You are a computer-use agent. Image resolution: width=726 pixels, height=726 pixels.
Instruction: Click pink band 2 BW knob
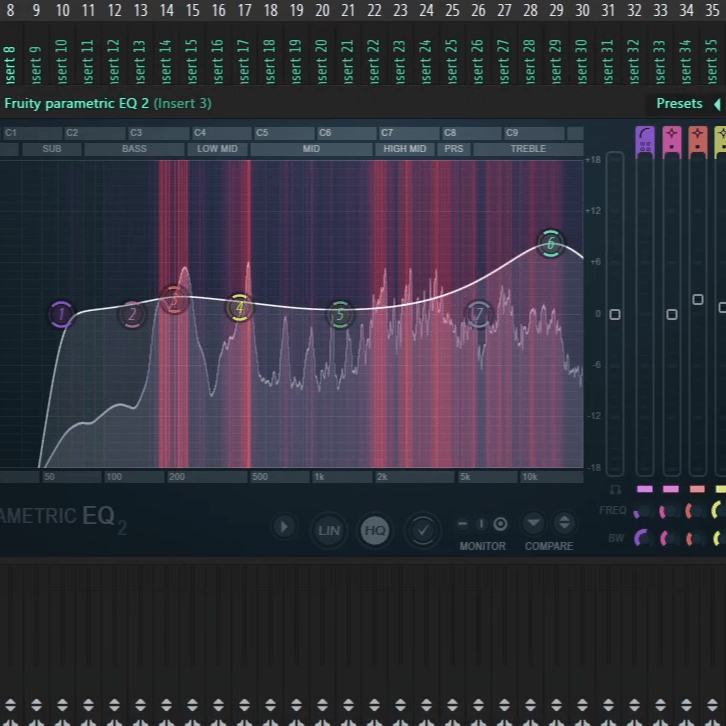(x=669, y=538)
